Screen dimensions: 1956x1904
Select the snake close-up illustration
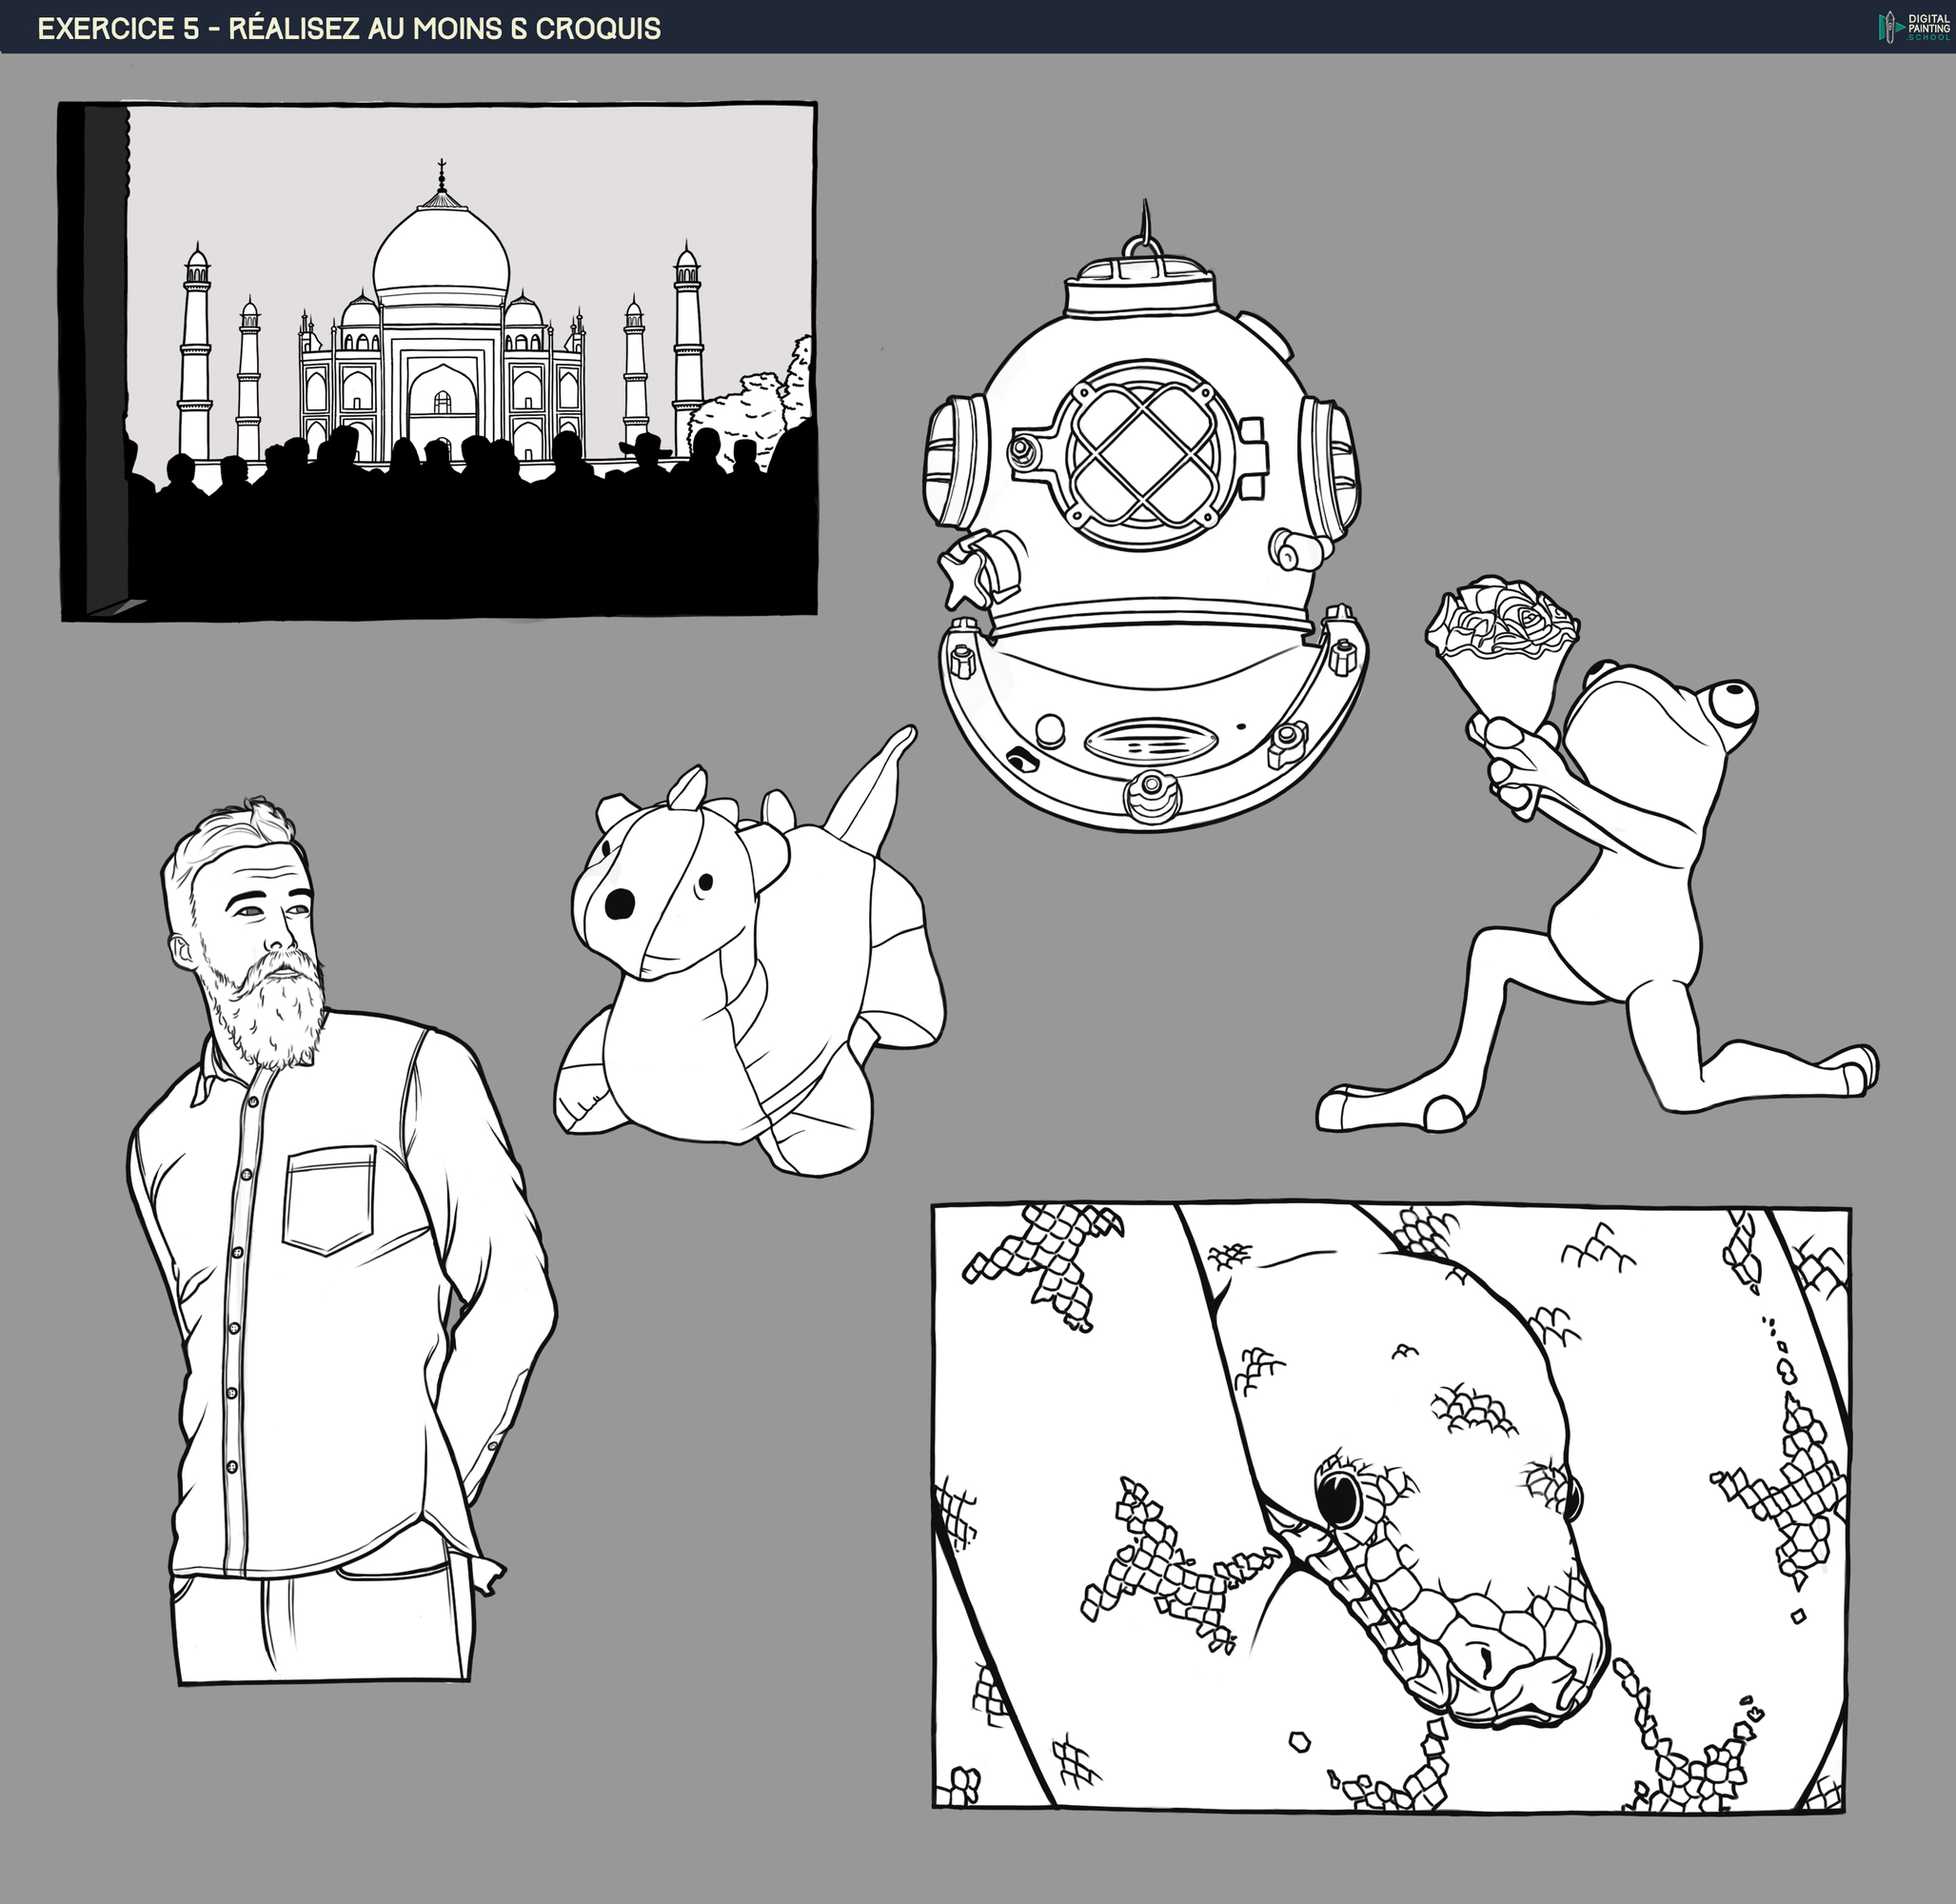click(1390, 1507)
